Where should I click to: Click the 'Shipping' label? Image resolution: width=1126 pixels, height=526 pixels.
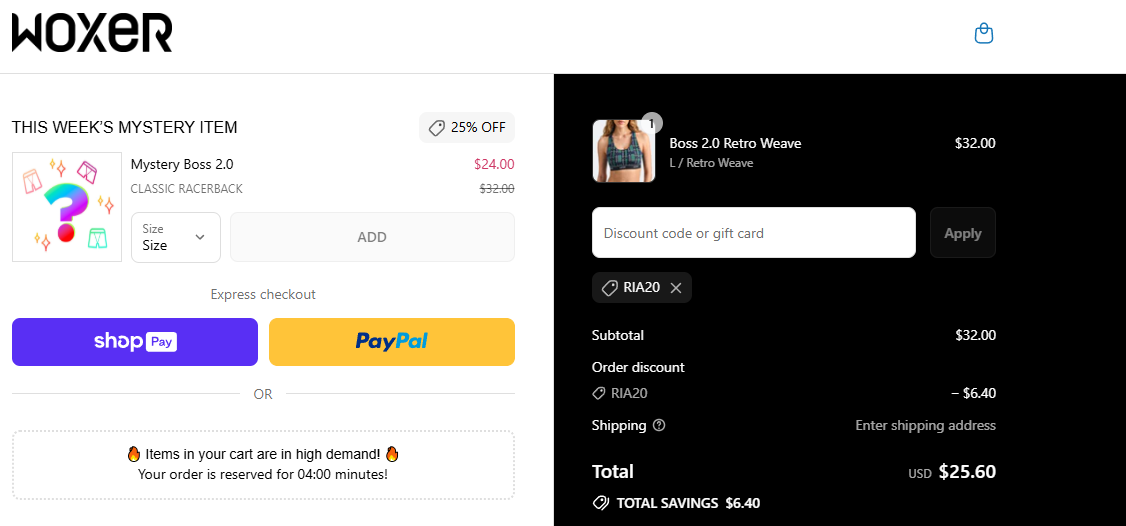(x=619, y=425)
